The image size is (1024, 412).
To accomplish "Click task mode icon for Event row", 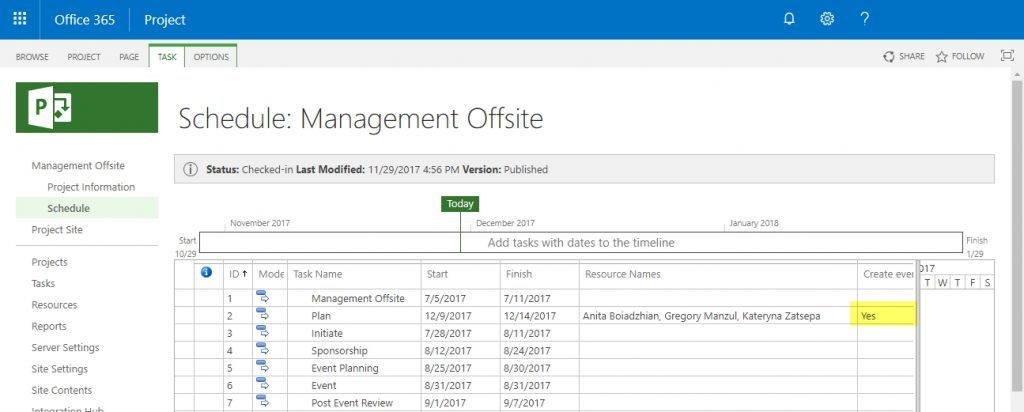I will (263, 385).
